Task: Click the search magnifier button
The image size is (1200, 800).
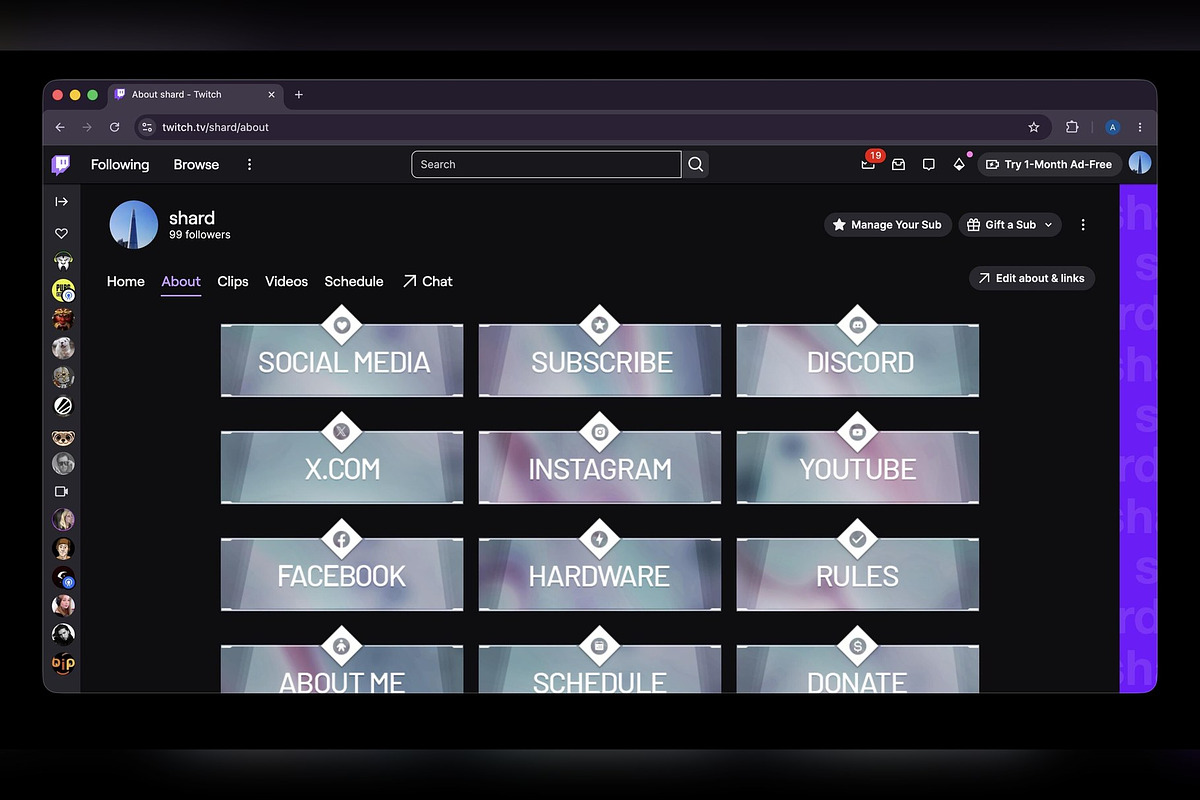Action: (x=696, y=164)
